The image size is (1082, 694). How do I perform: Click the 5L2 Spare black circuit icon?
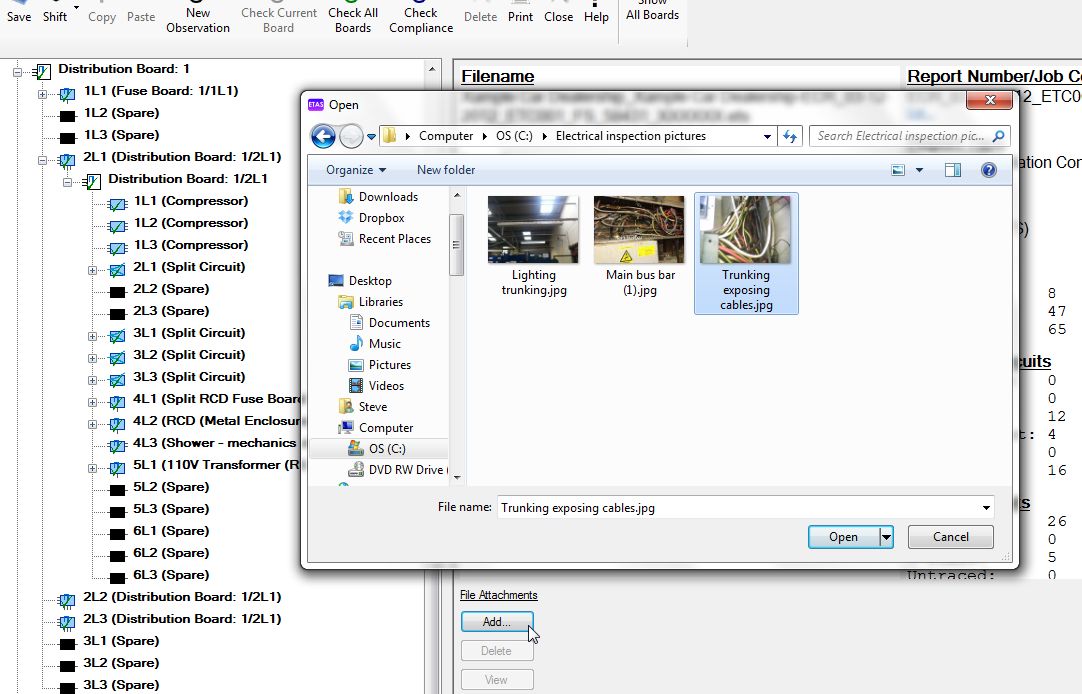pos(118,490)
